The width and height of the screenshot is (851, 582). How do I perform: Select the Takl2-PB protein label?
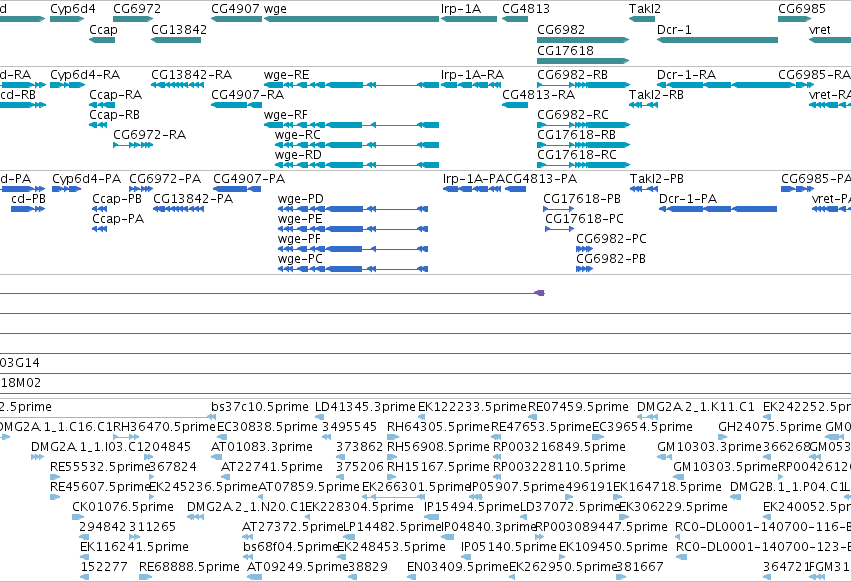657,179
